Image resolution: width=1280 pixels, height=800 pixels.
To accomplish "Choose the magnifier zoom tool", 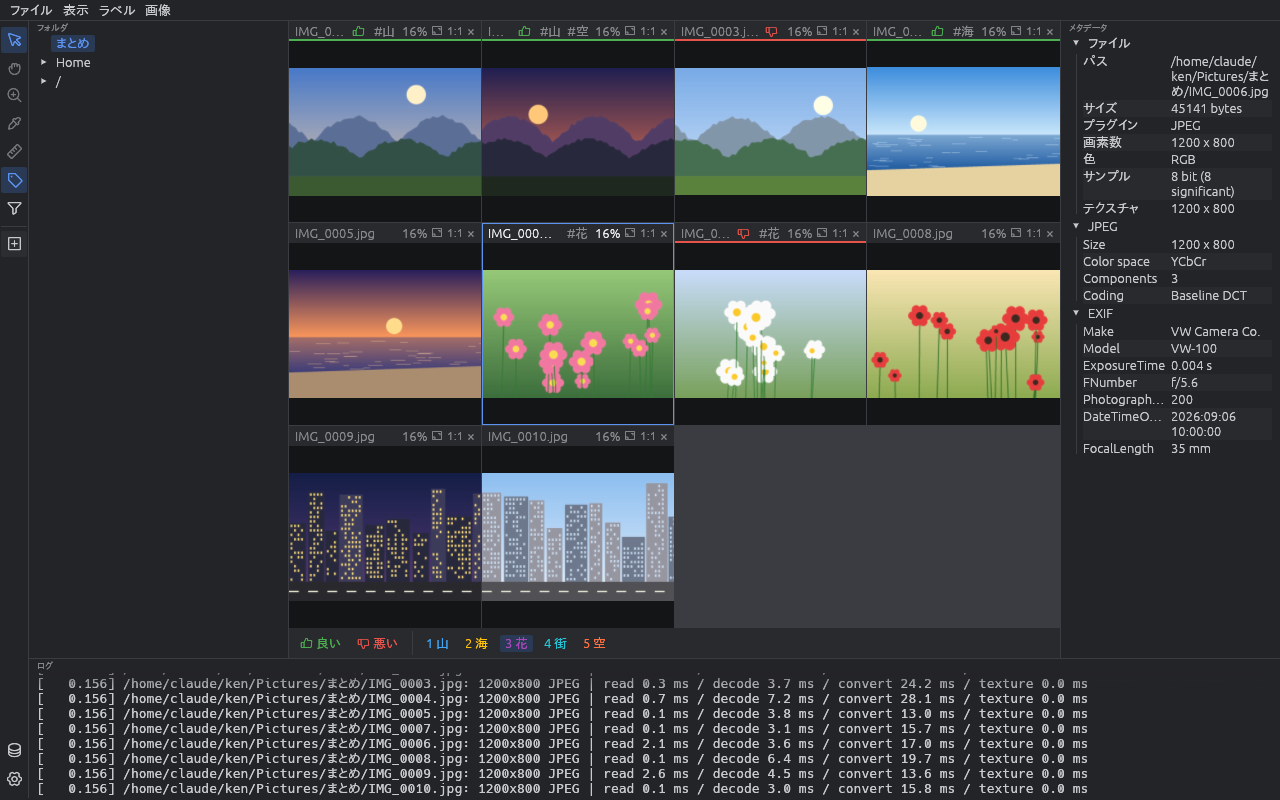I will click(x=14, y=96).
